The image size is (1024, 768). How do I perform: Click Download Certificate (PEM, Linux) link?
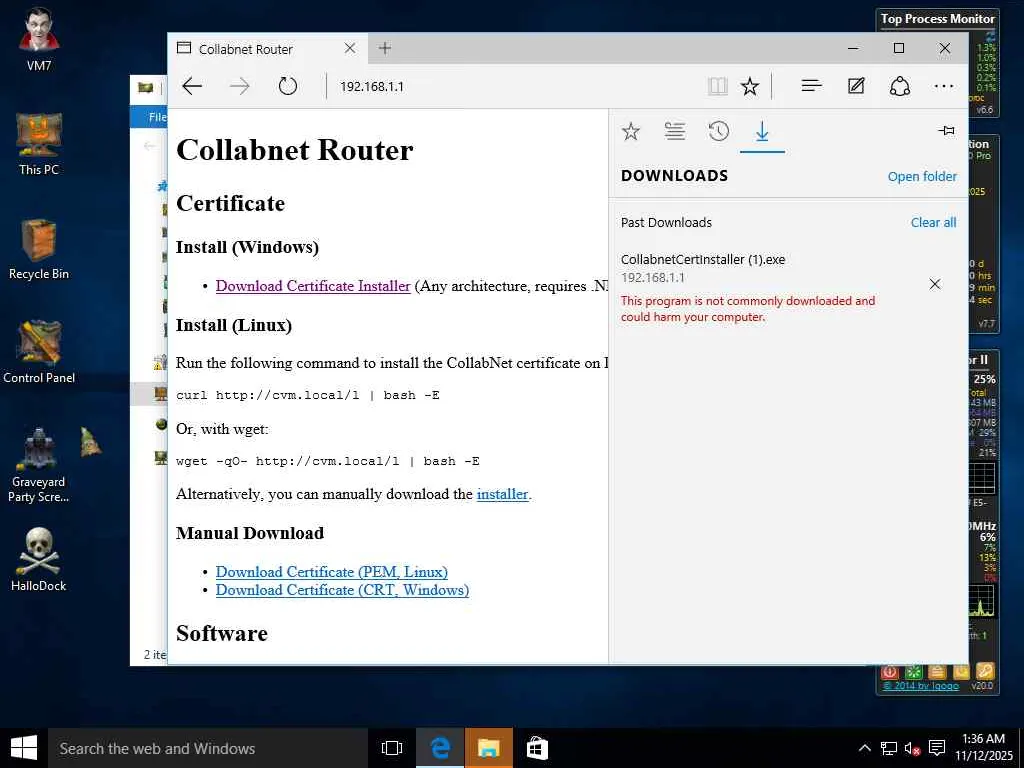[332, 572]
